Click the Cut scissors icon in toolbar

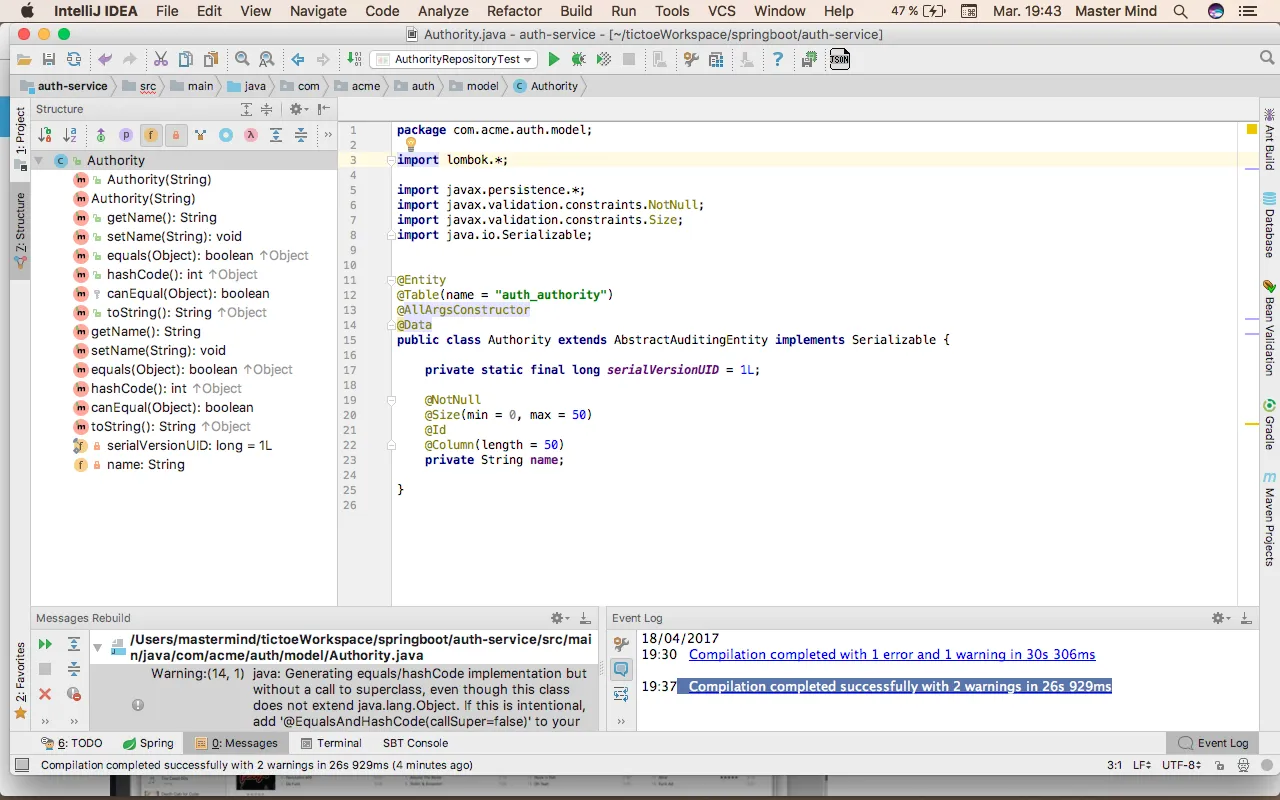tap(160, 60)
